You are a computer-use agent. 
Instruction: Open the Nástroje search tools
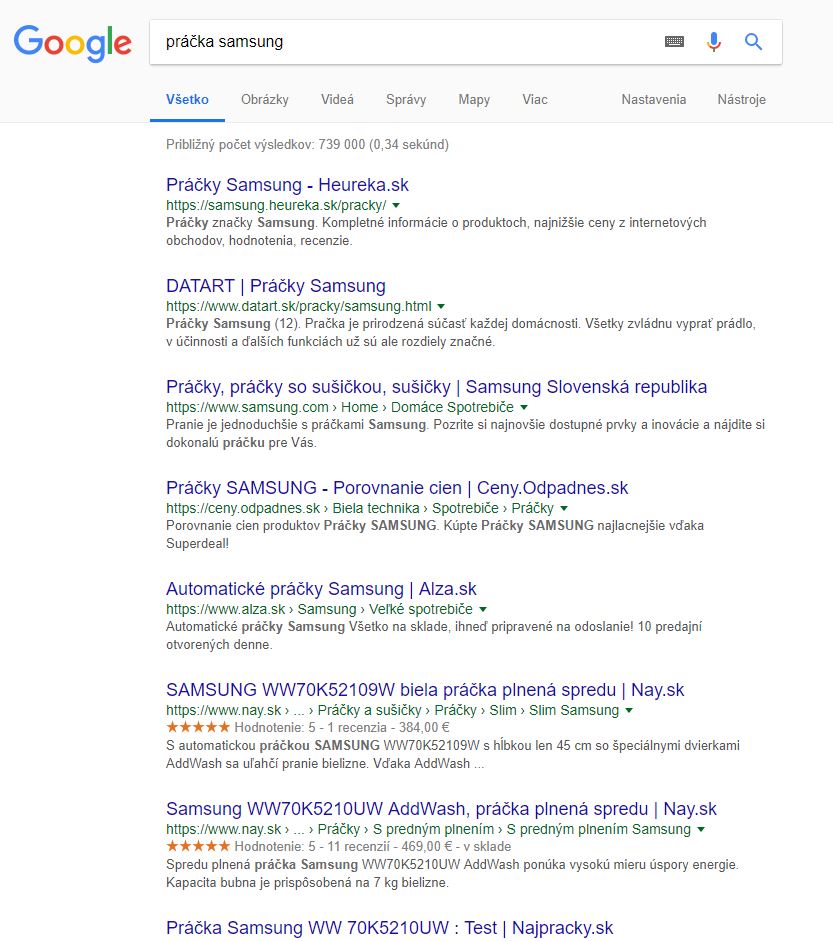coord(741,100)
